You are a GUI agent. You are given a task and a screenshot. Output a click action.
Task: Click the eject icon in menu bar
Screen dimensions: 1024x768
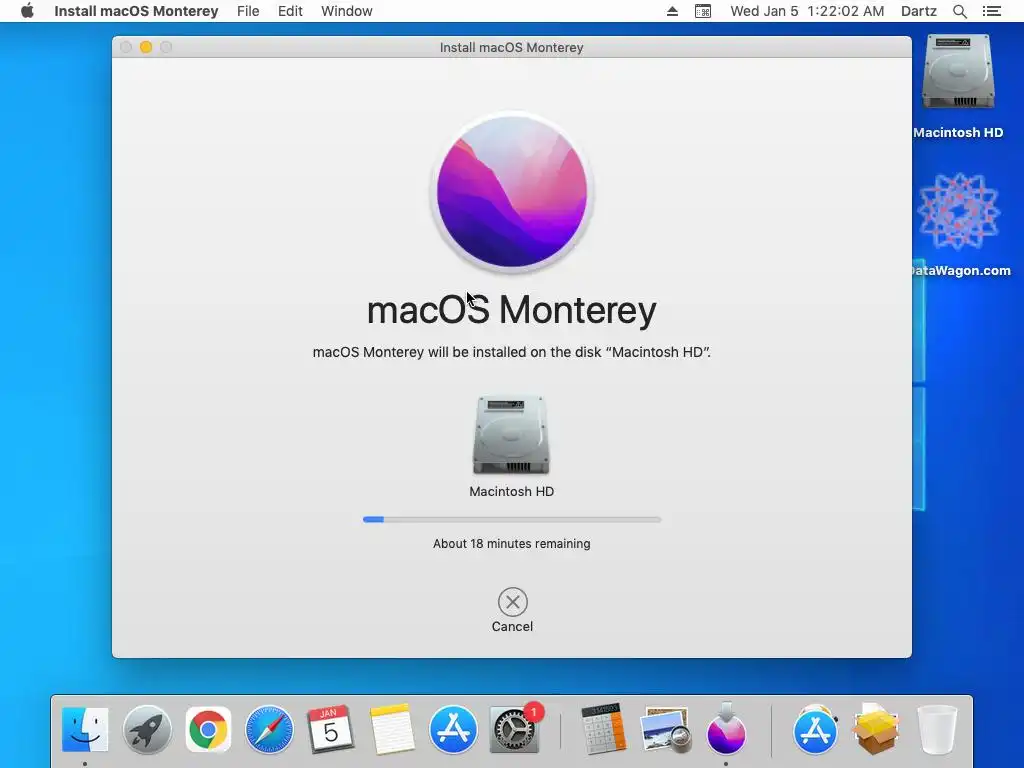672,11
